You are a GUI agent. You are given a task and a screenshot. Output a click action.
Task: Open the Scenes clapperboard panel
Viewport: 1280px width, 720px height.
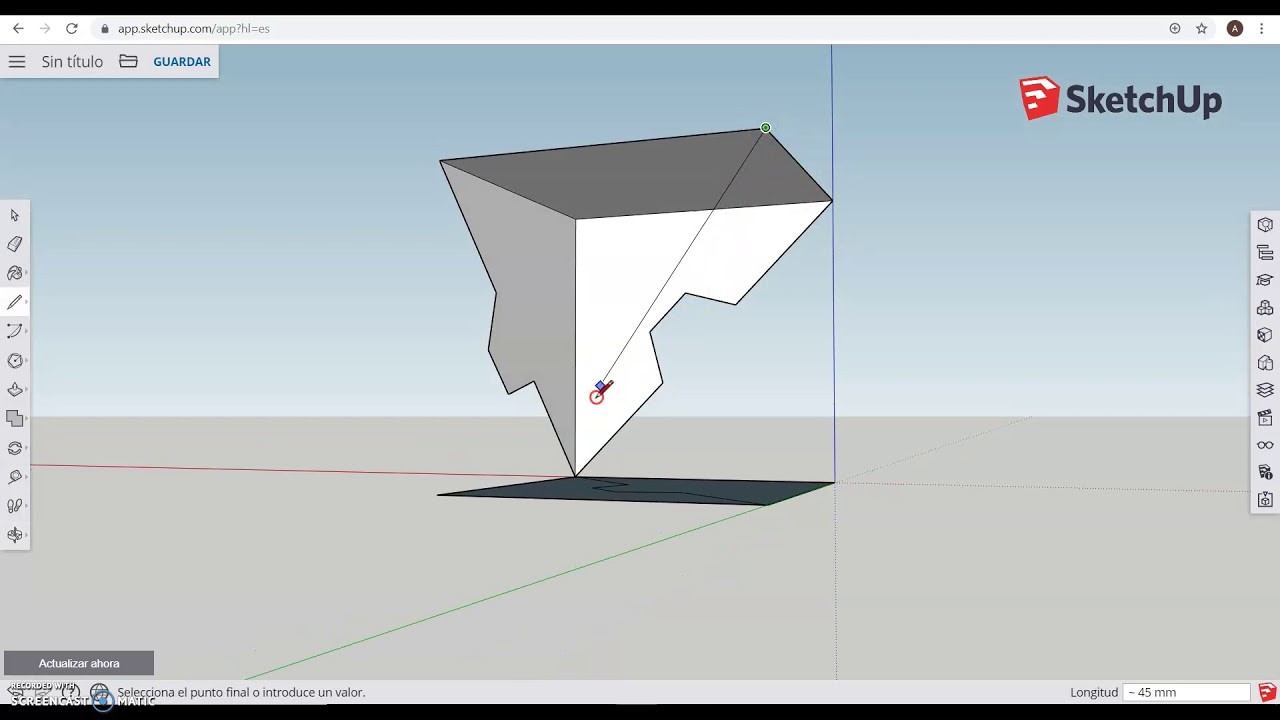coord(1265,417)
